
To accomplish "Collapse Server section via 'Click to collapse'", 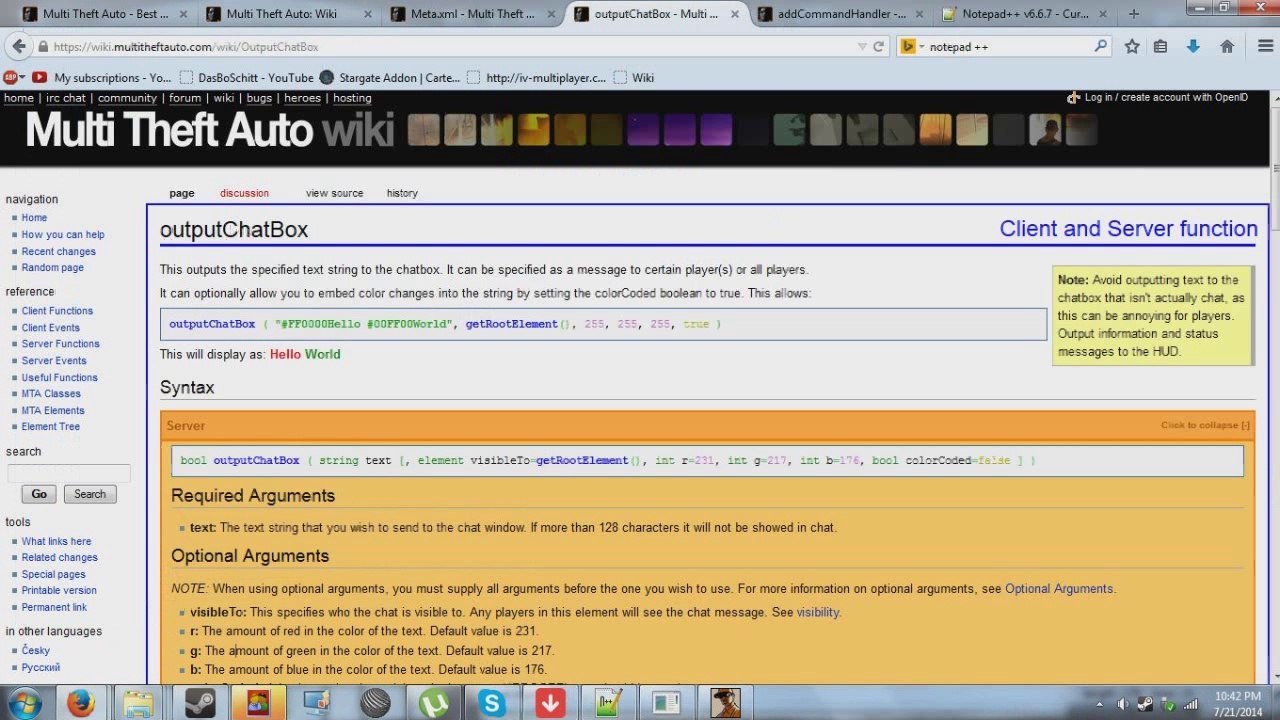I will pyautogui.click(x=1205, y=425).
